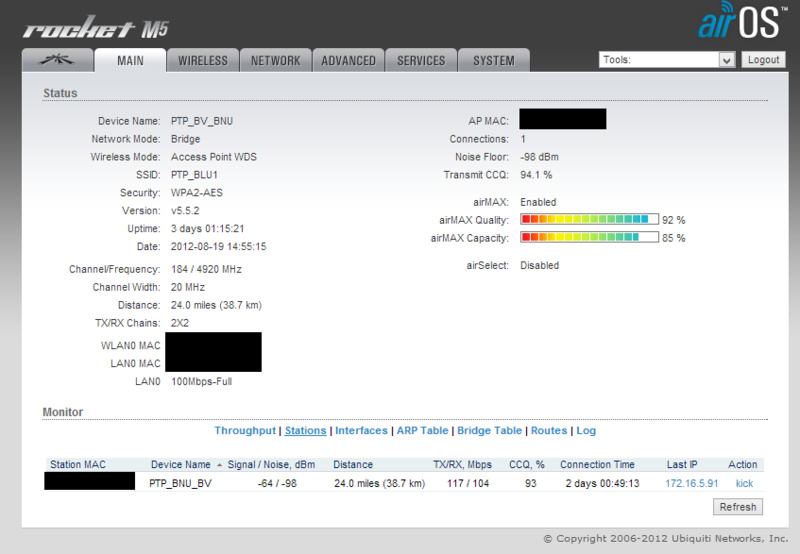Open the Log monitor link
This screenshot has height=554, width=800.
586,431
